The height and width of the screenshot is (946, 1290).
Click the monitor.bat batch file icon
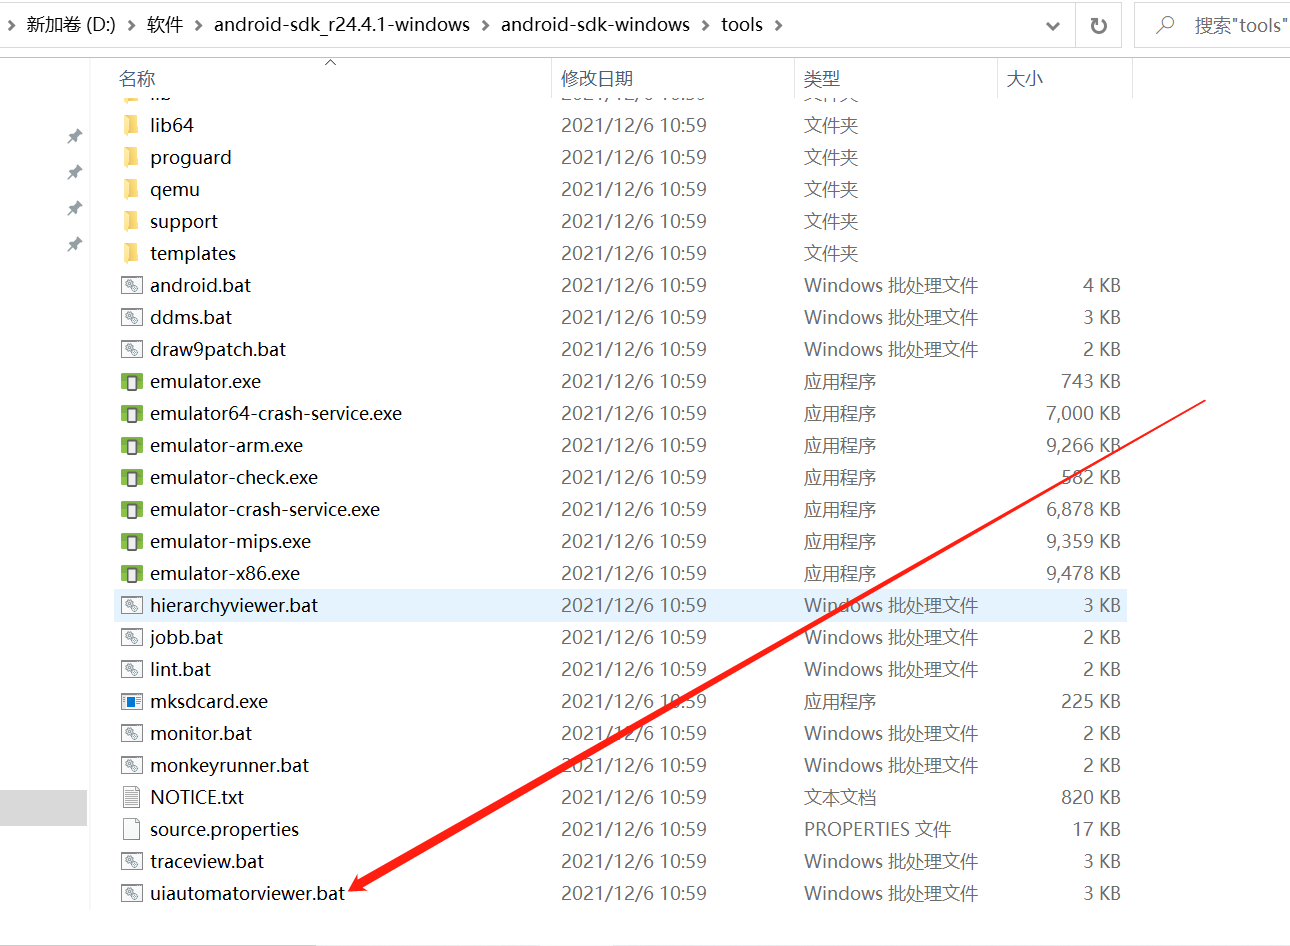(131, 733)
